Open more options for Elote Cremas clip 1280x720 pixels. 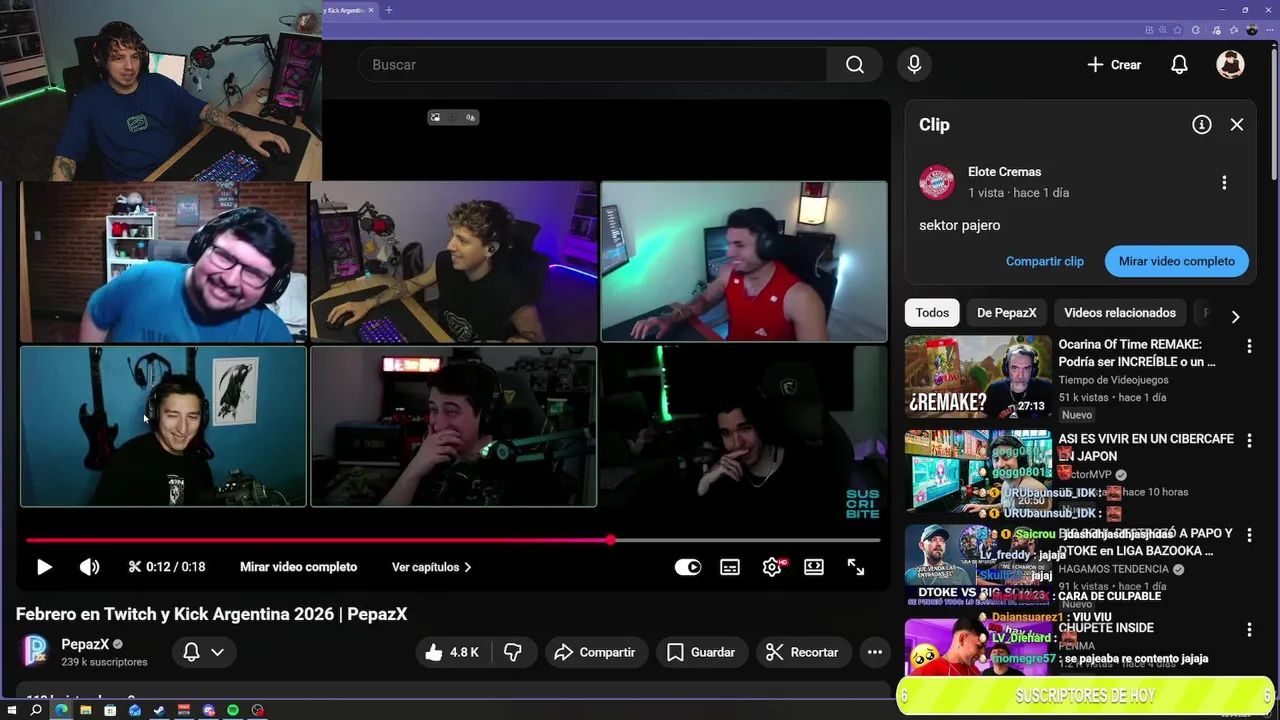pyautogui.click(x=1224, y=183)
